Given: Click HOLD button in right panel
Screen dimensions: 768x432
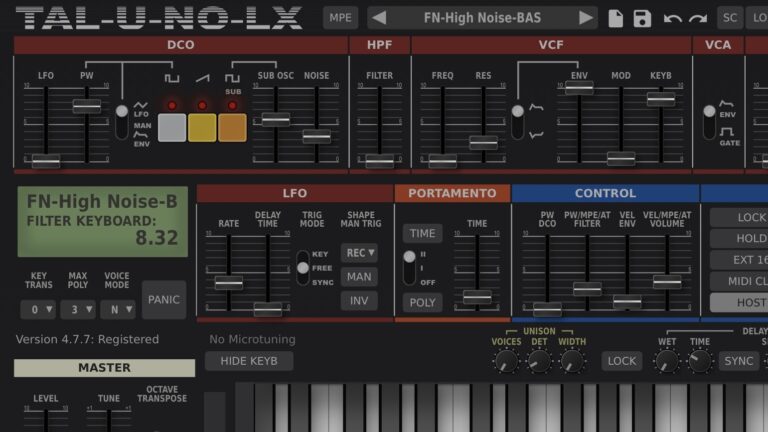Looking at the screenshot, I should 740,239.
